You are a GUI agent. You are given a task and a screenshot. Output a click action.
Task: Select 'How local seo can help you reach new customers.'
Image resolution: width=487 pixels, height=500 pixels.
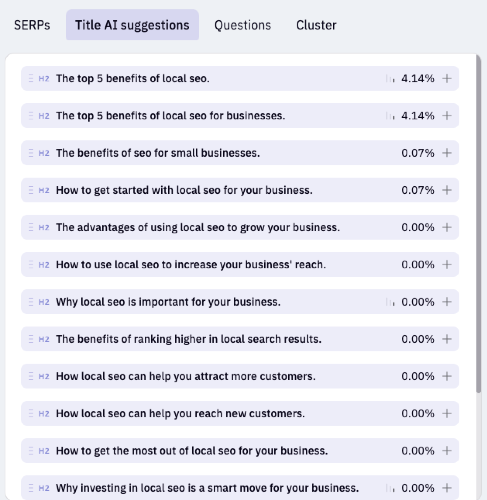click(240, 413)
